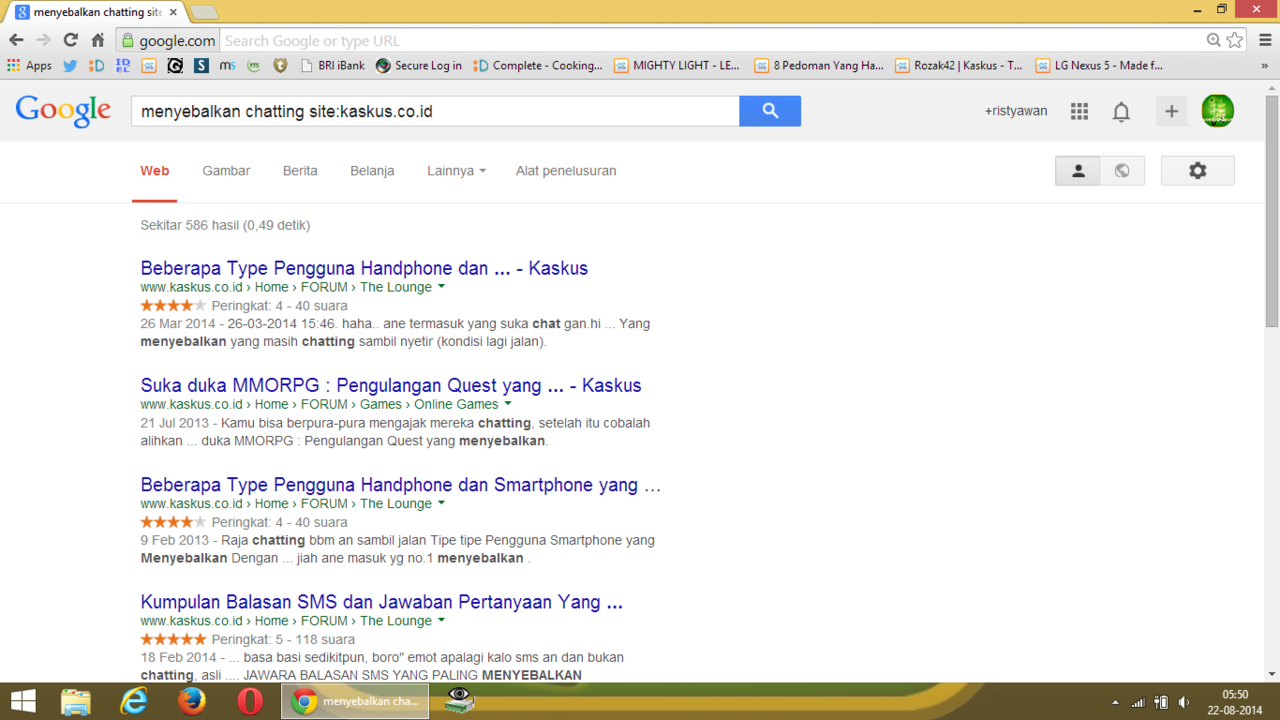Switch to Gambar results
The image size is (1280, 720).
(x=226, y=171)
